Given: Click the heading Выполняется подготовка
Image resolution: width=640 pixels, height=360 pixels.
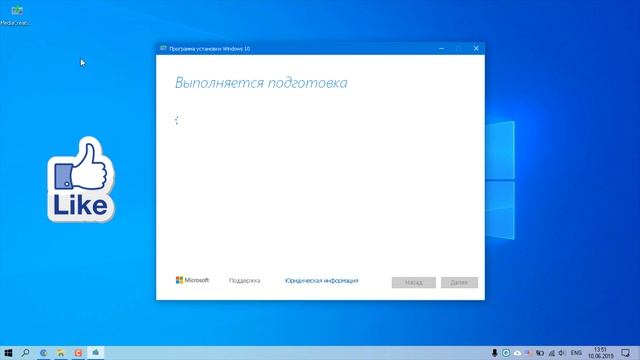Looking at the screenshot, I should click(261, 83).
